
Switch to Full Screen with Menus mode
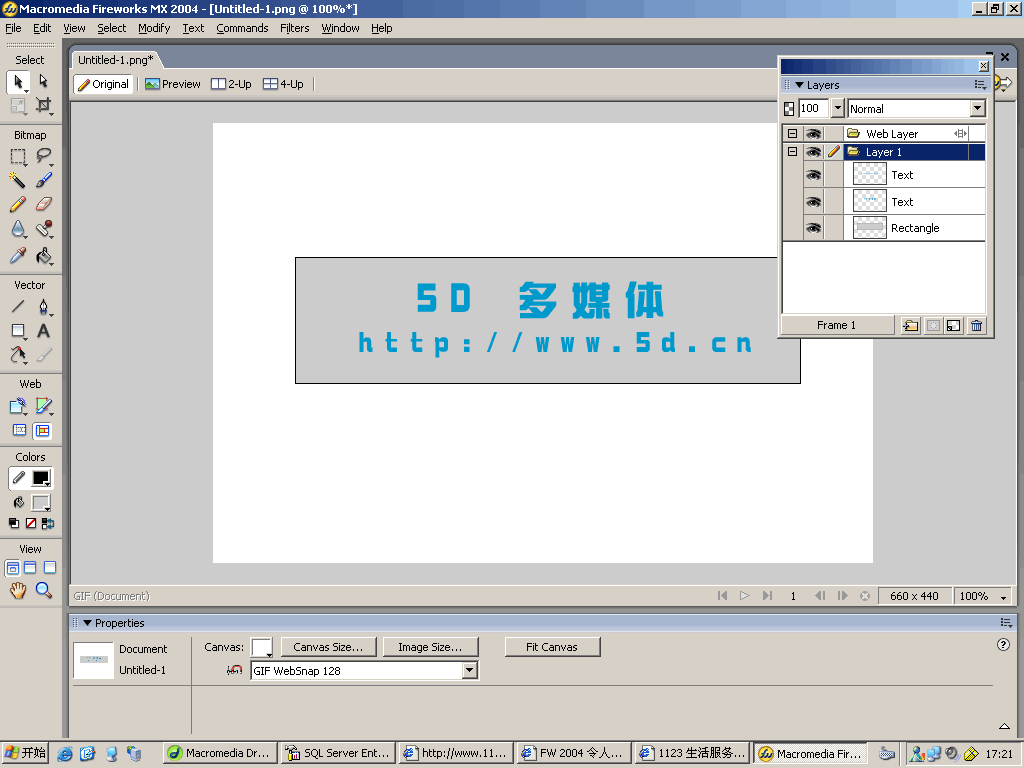tap(30, 568)
